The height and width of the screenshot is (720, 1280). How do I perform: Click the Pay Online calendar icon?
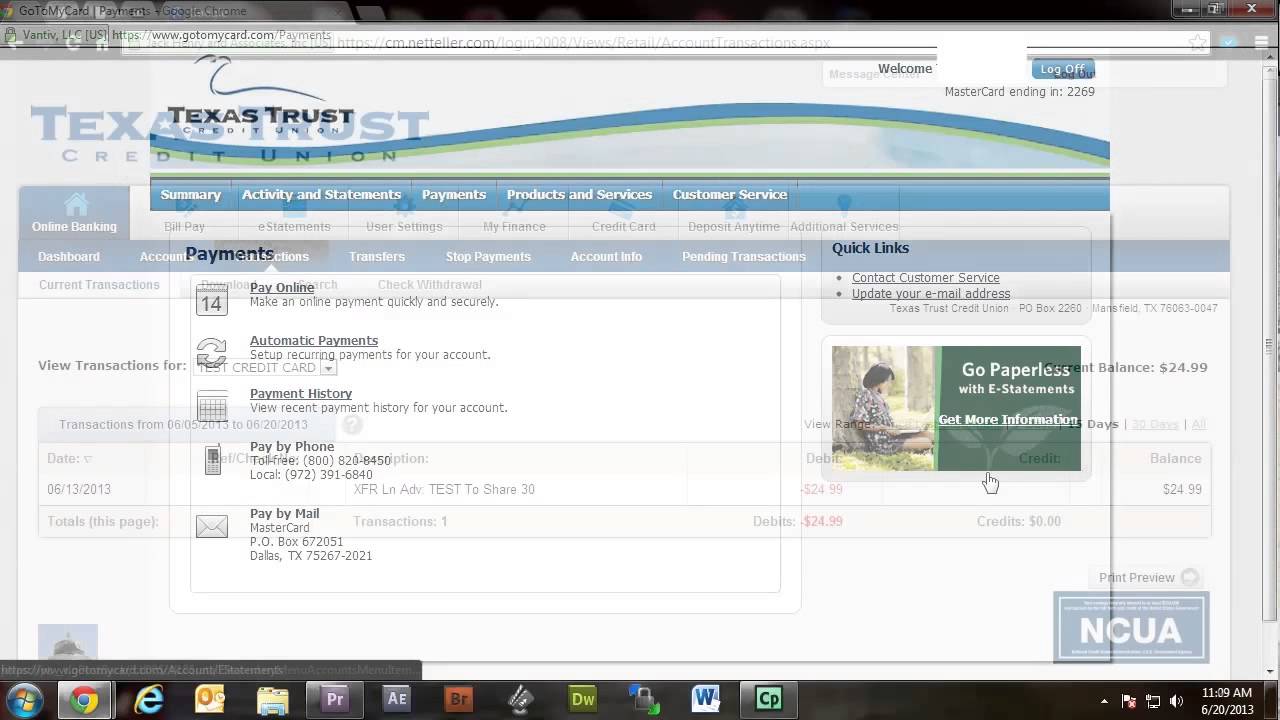click(x=211, y=299)
